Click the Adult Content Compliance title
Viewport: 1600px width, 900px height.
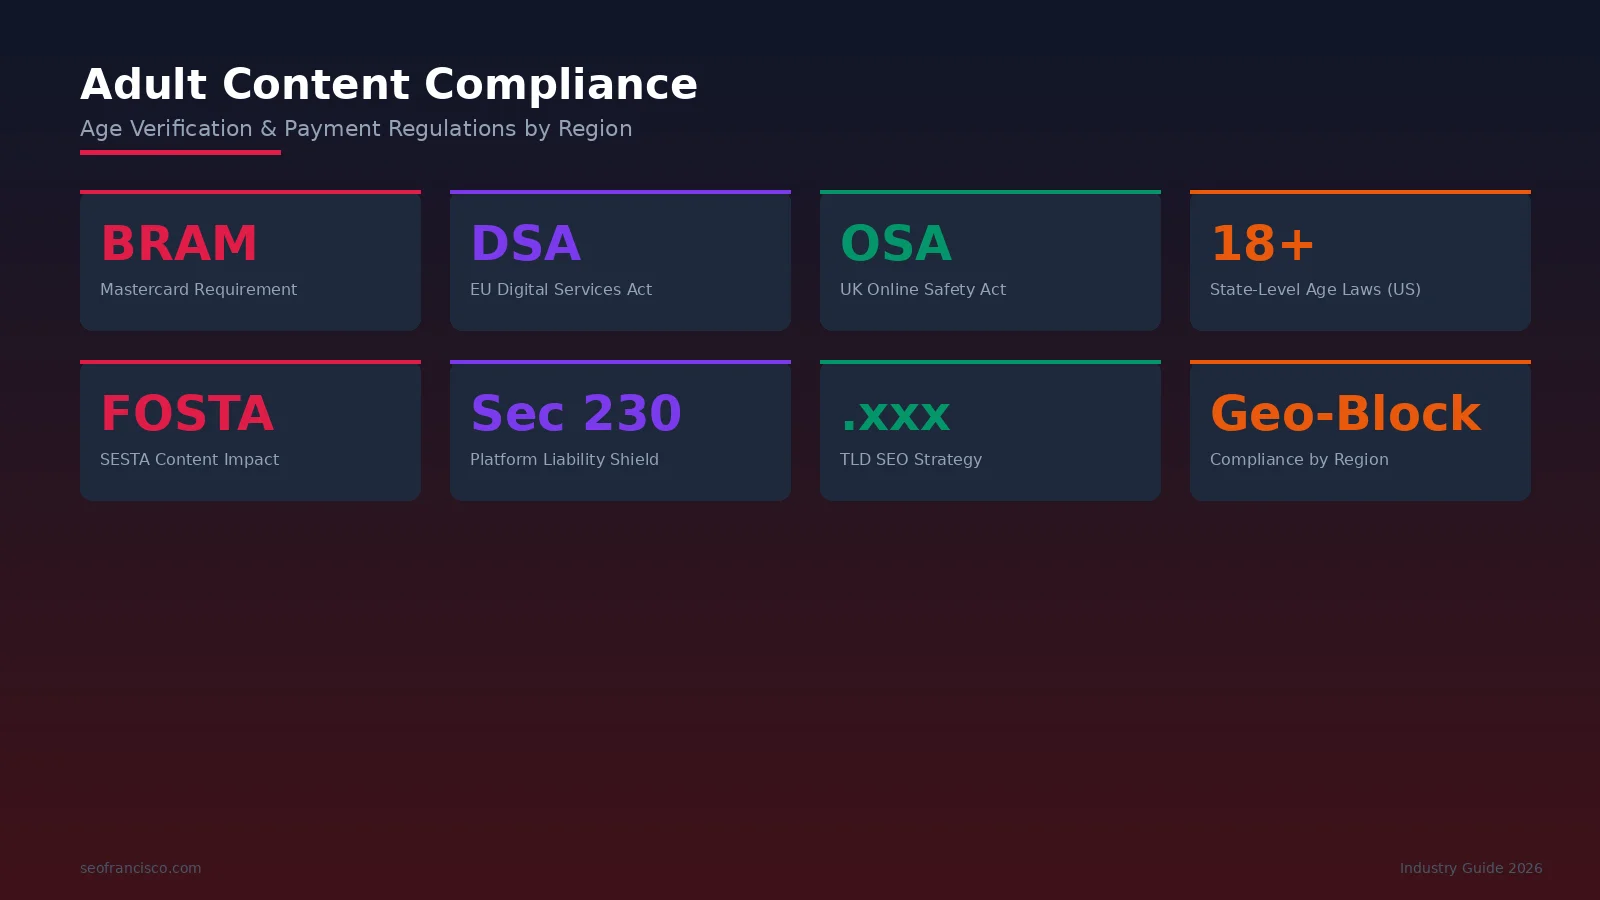click(389, 84)
